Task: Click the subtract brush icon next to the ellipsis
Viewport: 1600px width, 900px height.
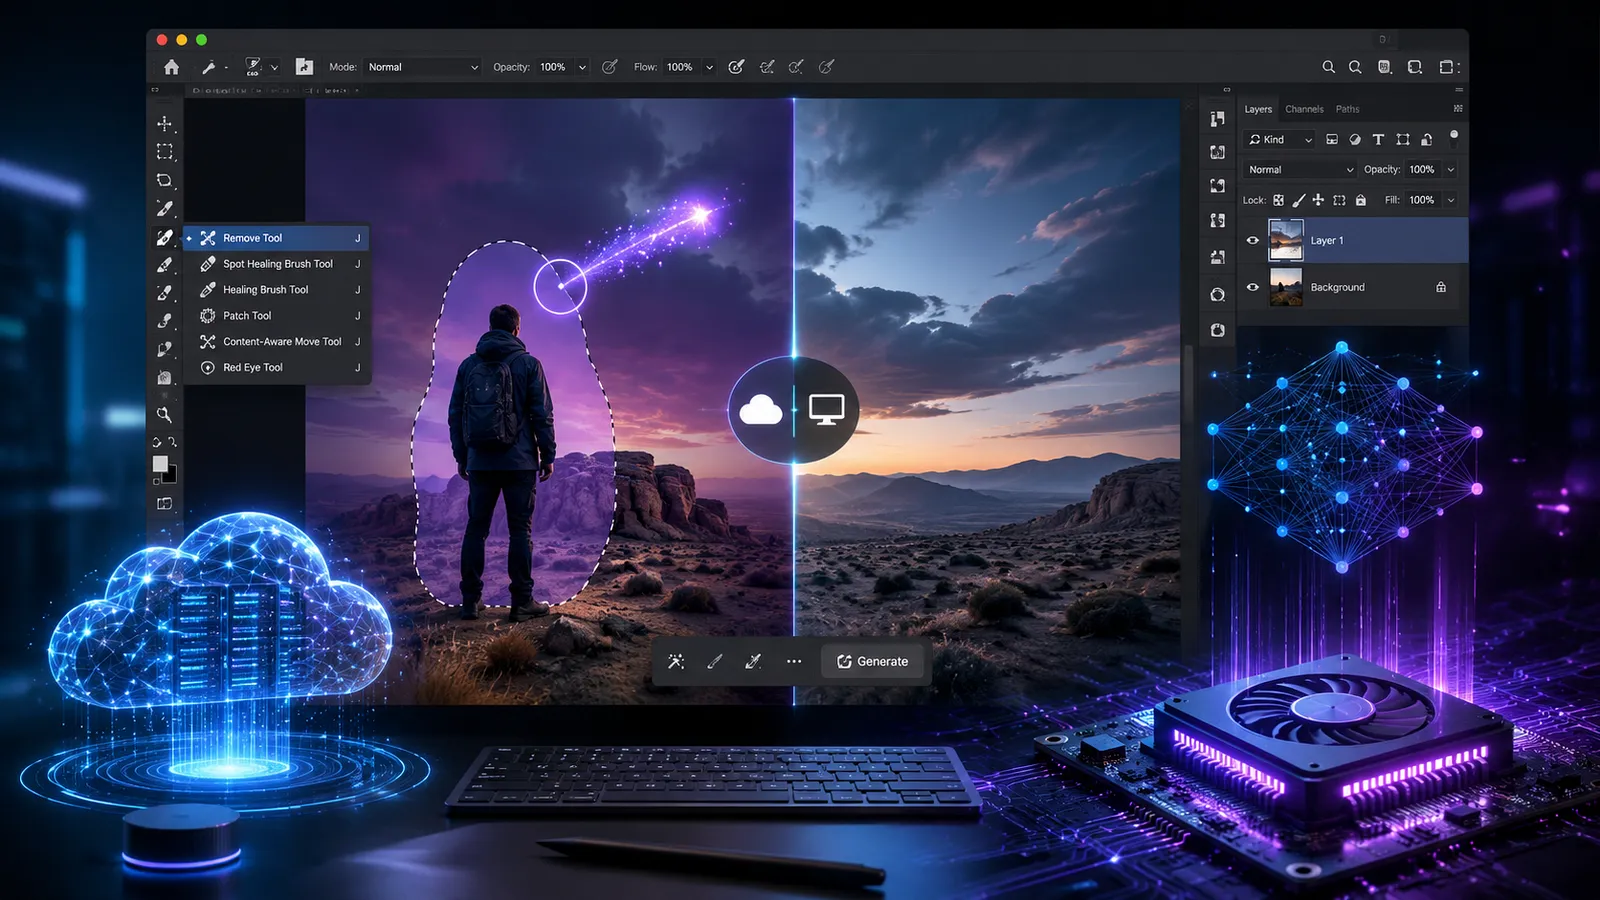Action: [753, 661]
